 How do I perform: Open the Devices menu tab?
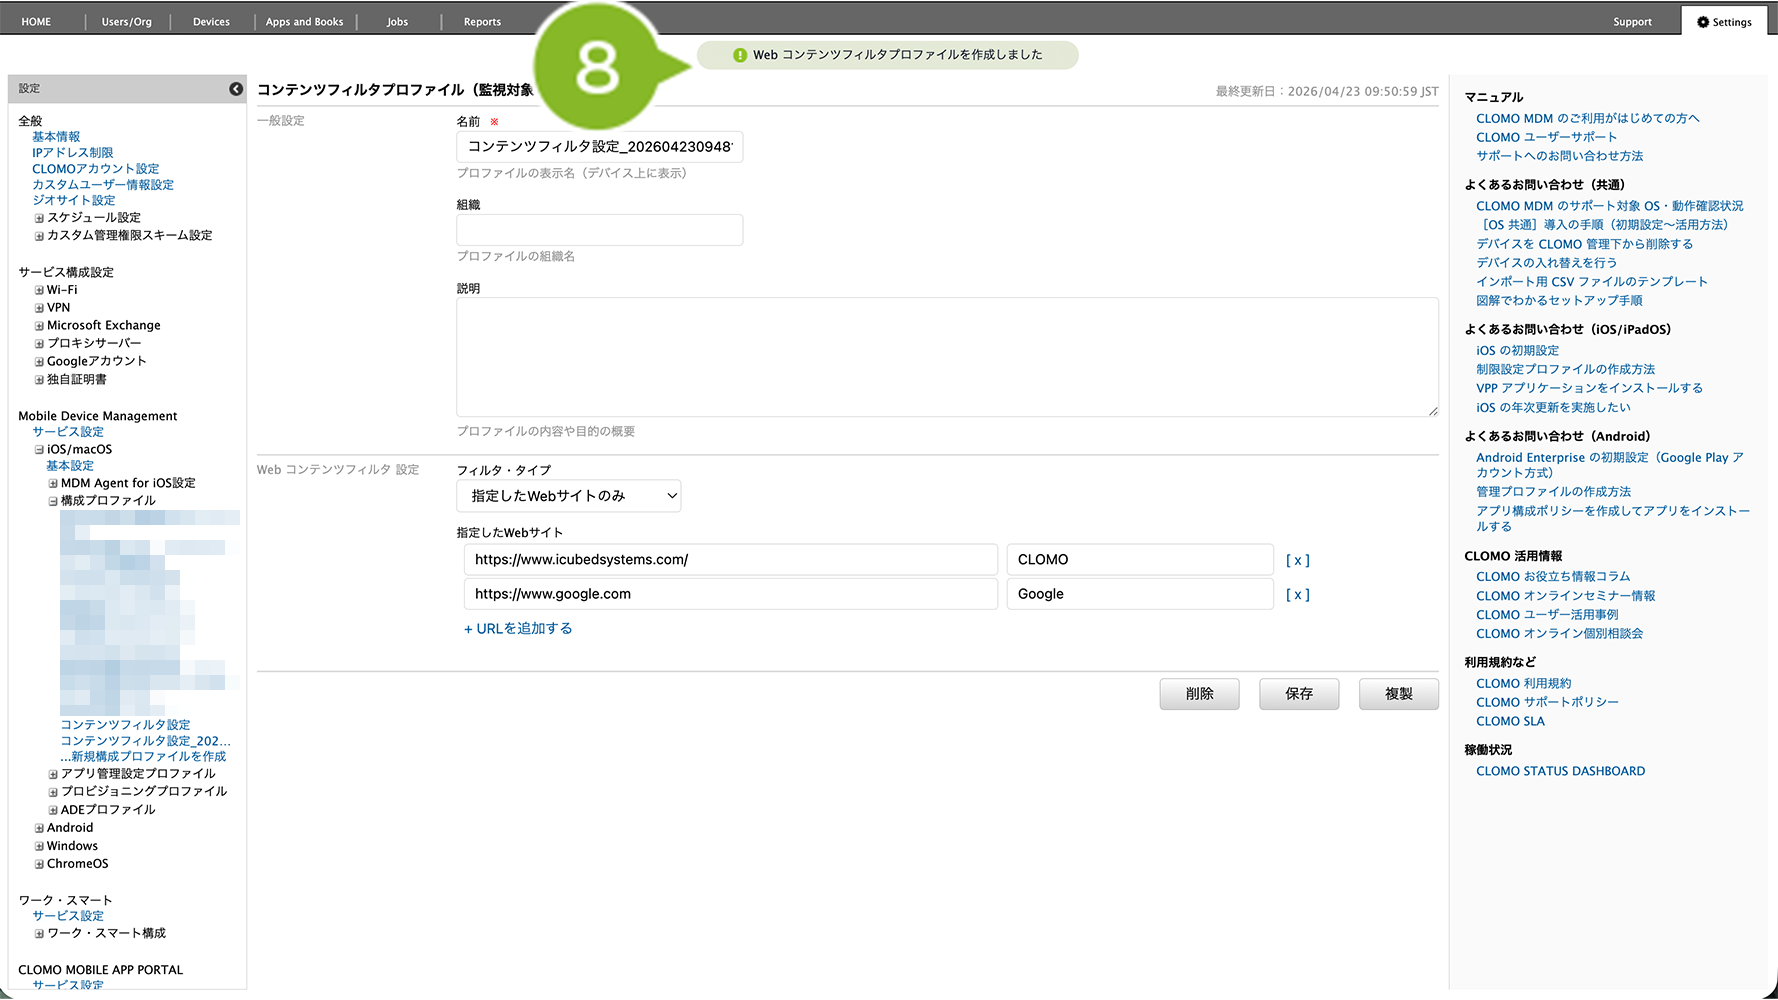coord(211,22)
